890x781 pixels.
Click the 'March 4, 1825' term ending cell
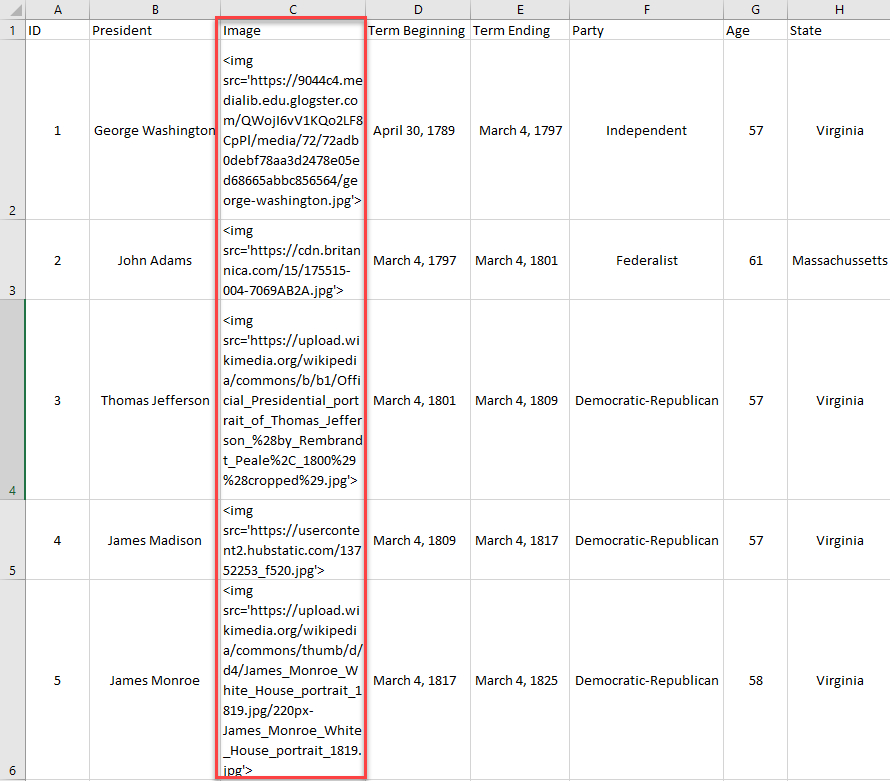[518, 680]
